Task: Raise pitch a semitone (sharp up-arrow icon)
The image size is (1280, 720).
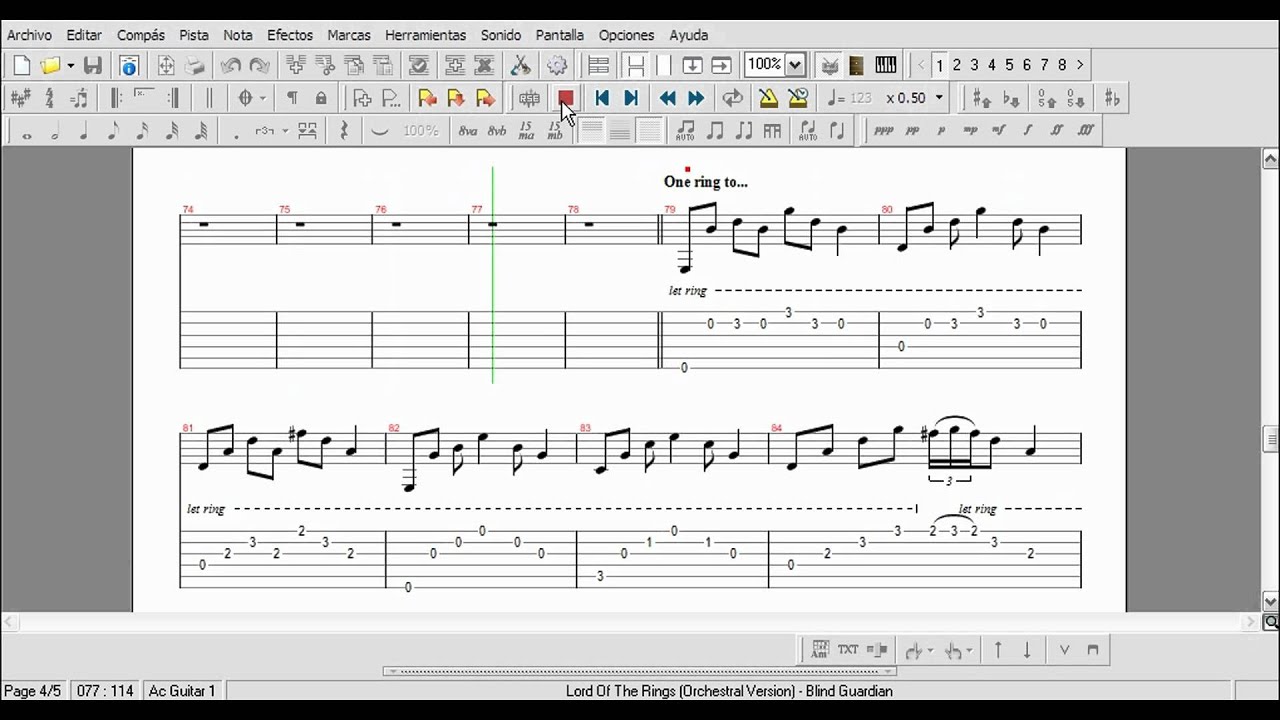Action: pos(983,98)
